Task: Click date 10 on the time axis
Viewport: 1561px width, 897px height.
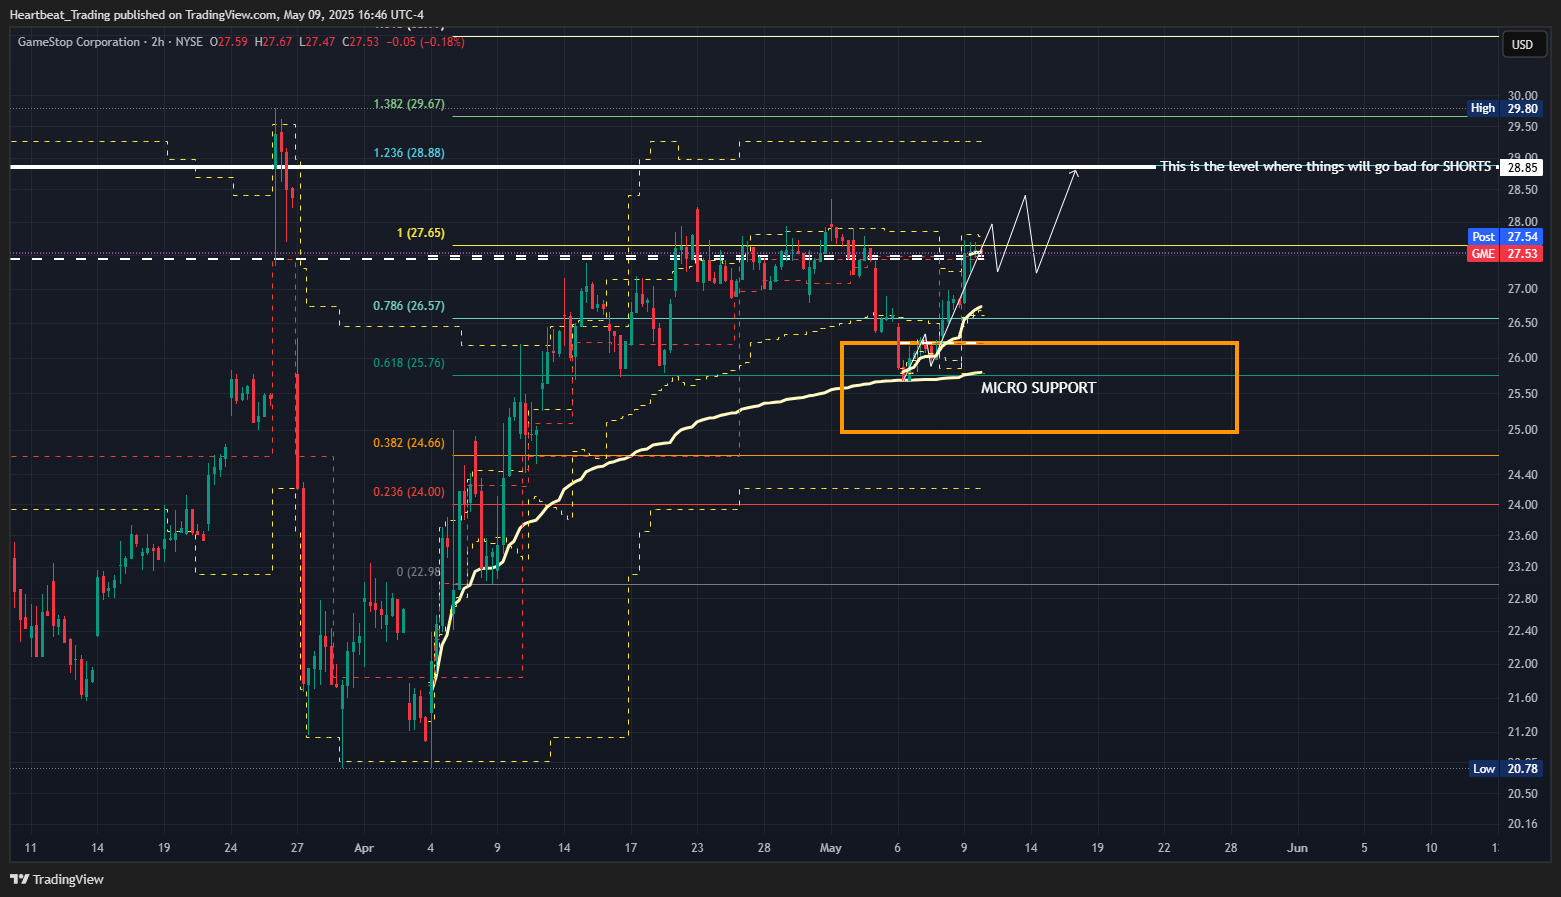Action: tap(1431, 848)
